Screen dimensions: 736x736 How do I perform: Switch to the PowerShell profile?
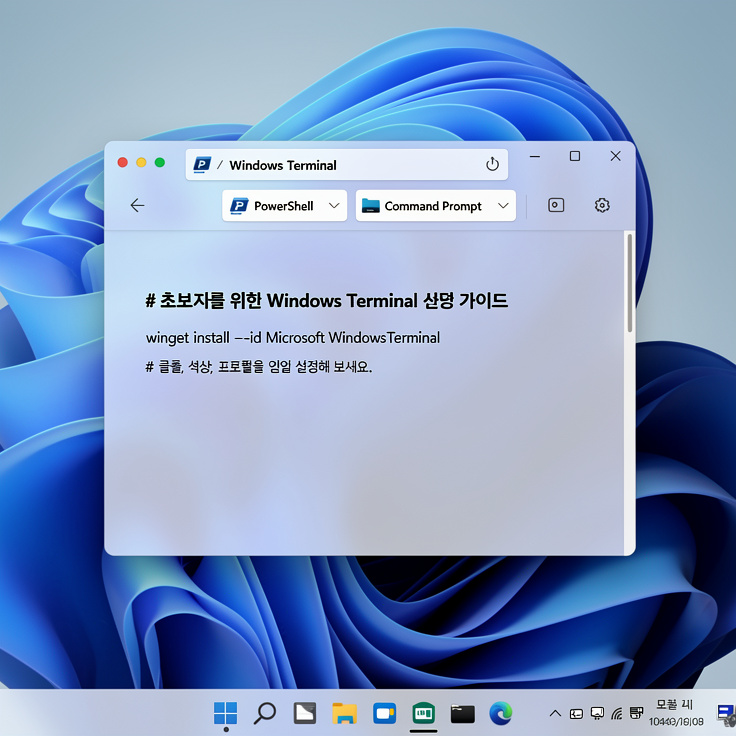(x=272, y=206)
